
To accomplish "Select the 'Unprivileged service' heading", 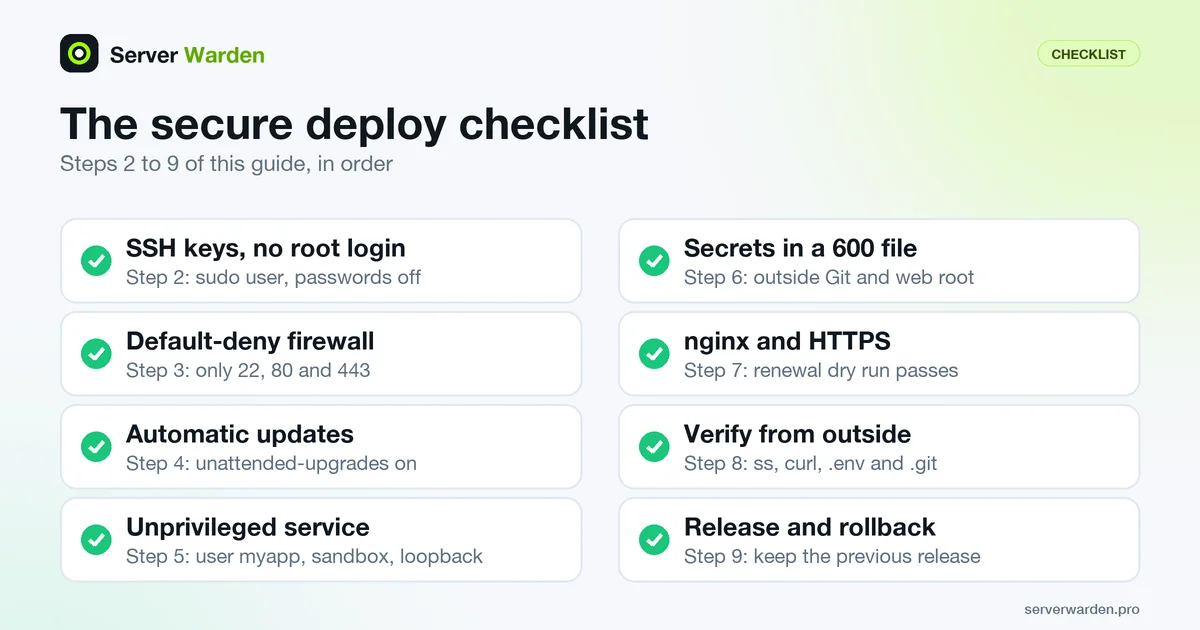I will click(248, 527).
